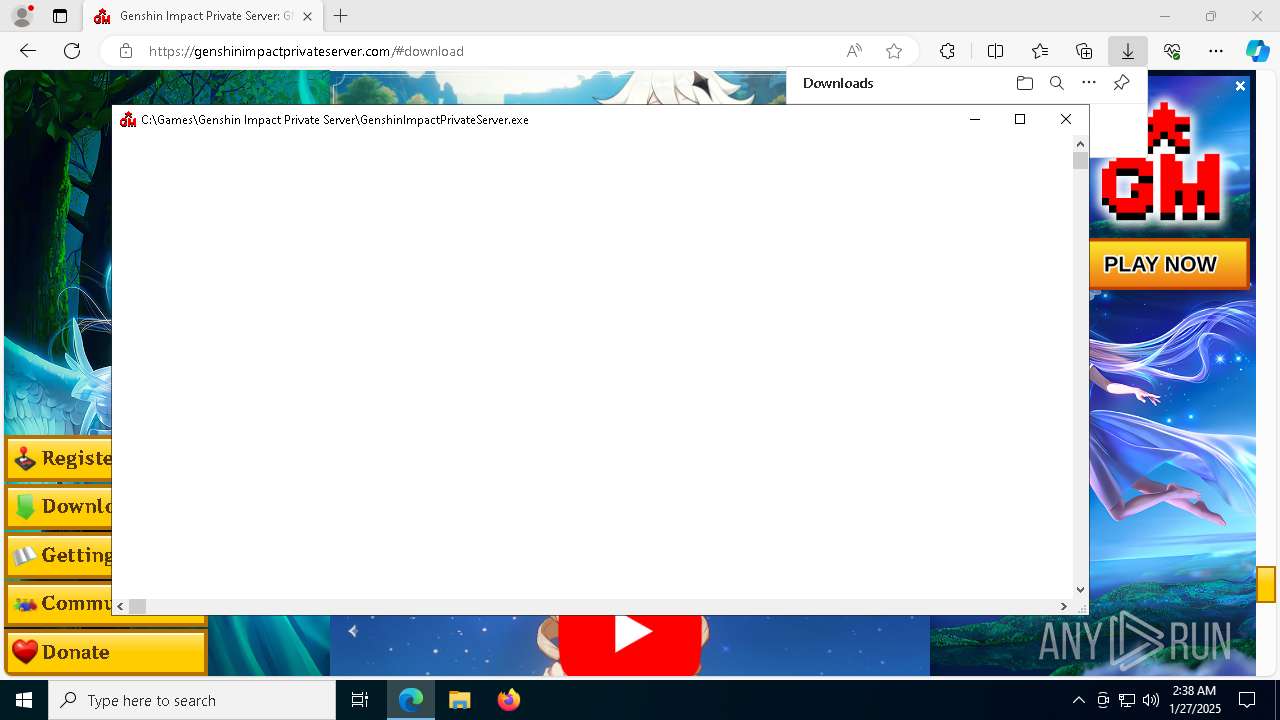Click the taskbar search box
Screen dimensions: 1280x720
[x=192, y=700]
